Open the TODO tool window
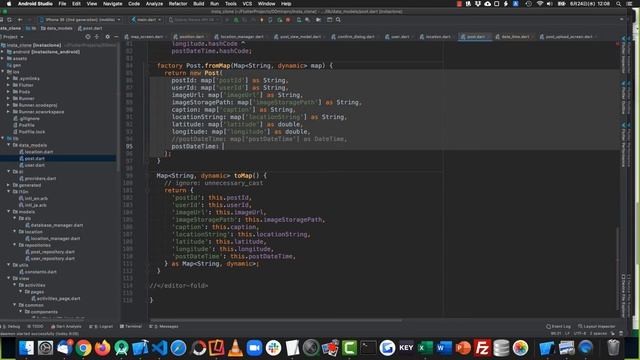Viewport: 640px width, 360px height. 35,327
